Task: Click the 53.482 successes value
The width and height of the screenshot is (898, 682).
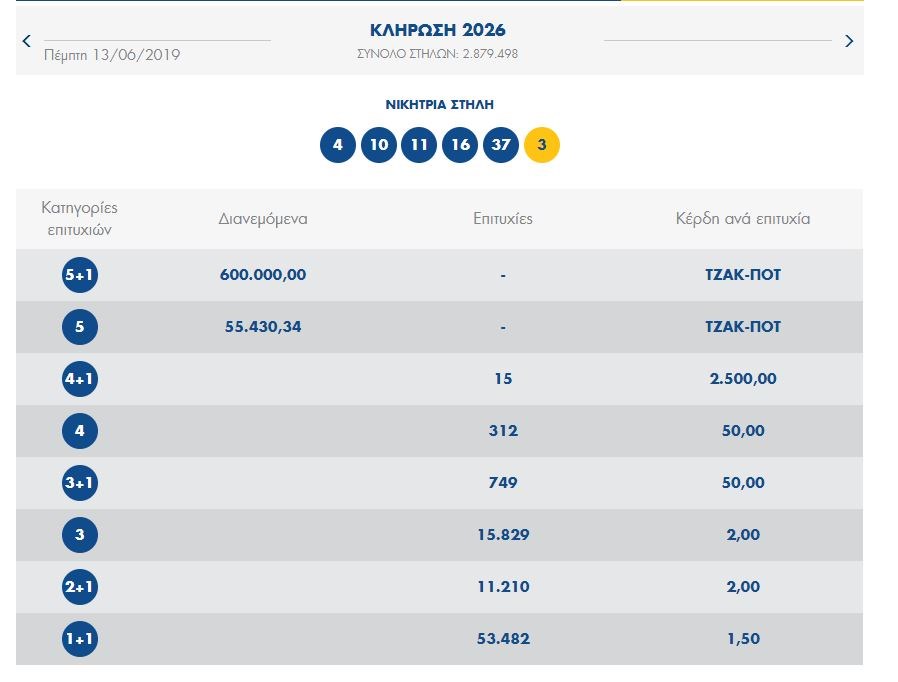Action: [x=503, y=639]
